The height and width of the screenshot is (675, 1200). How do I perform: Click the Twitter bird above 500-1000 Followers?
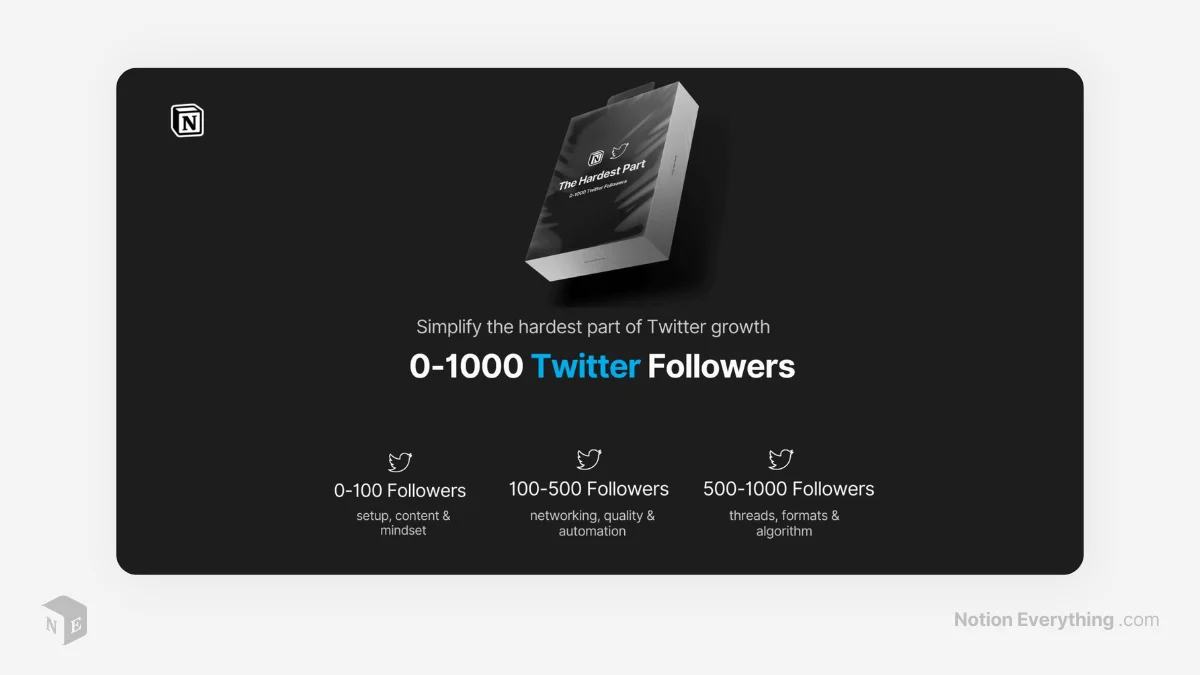pyautogui.click(x=780, y=459)
